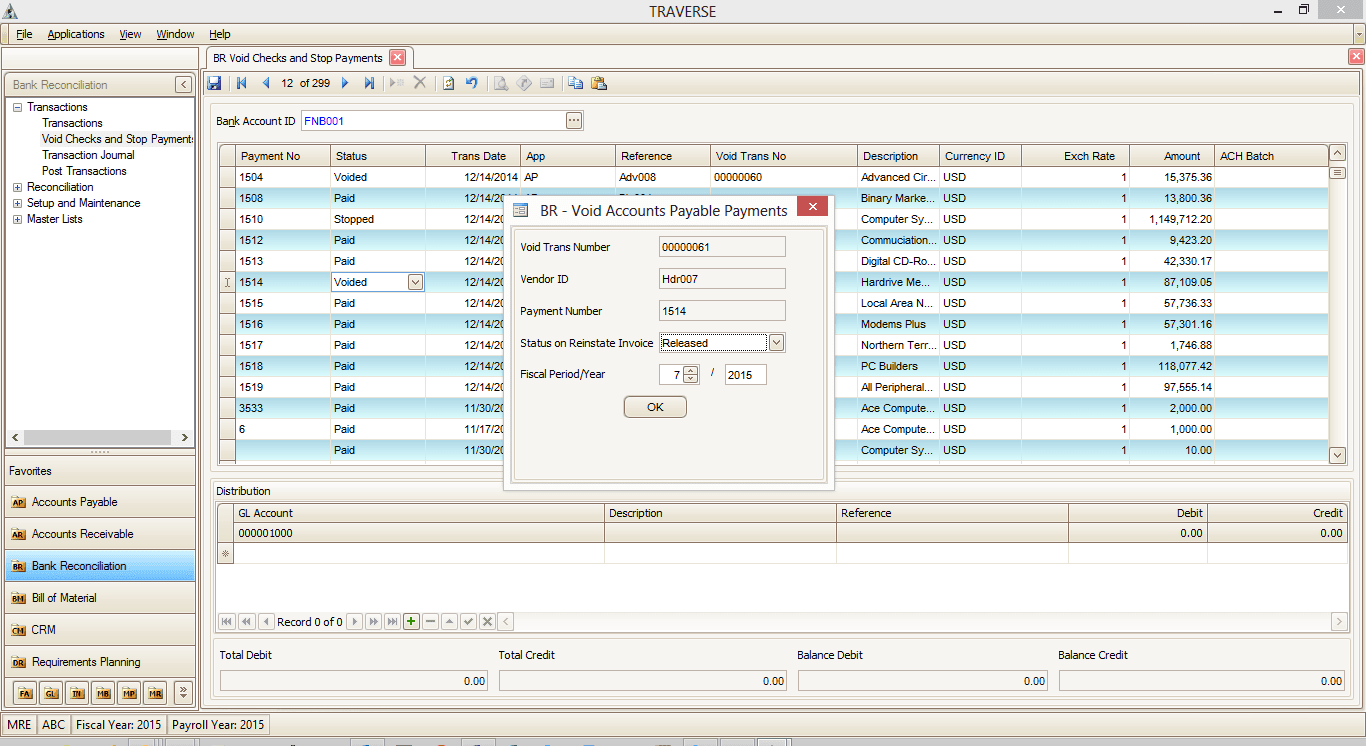Open the Status dropdown for payment 1514
The height and width of the screenshot is (746, 1366).
point(415,282)
